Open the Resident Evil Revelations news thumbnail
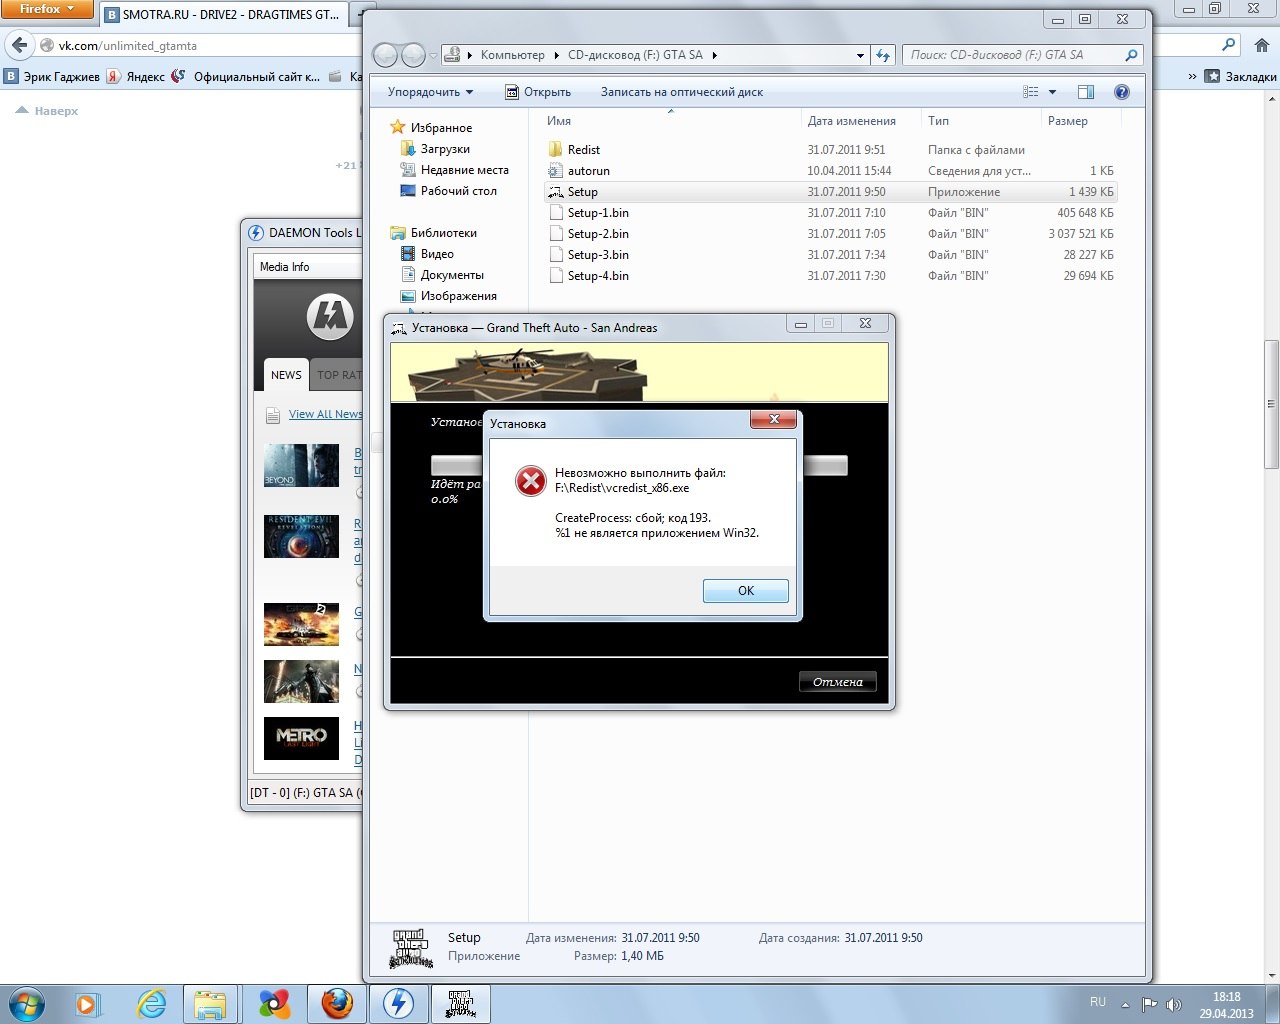This screenshot has width=1280, height=1024. [301, 536]
